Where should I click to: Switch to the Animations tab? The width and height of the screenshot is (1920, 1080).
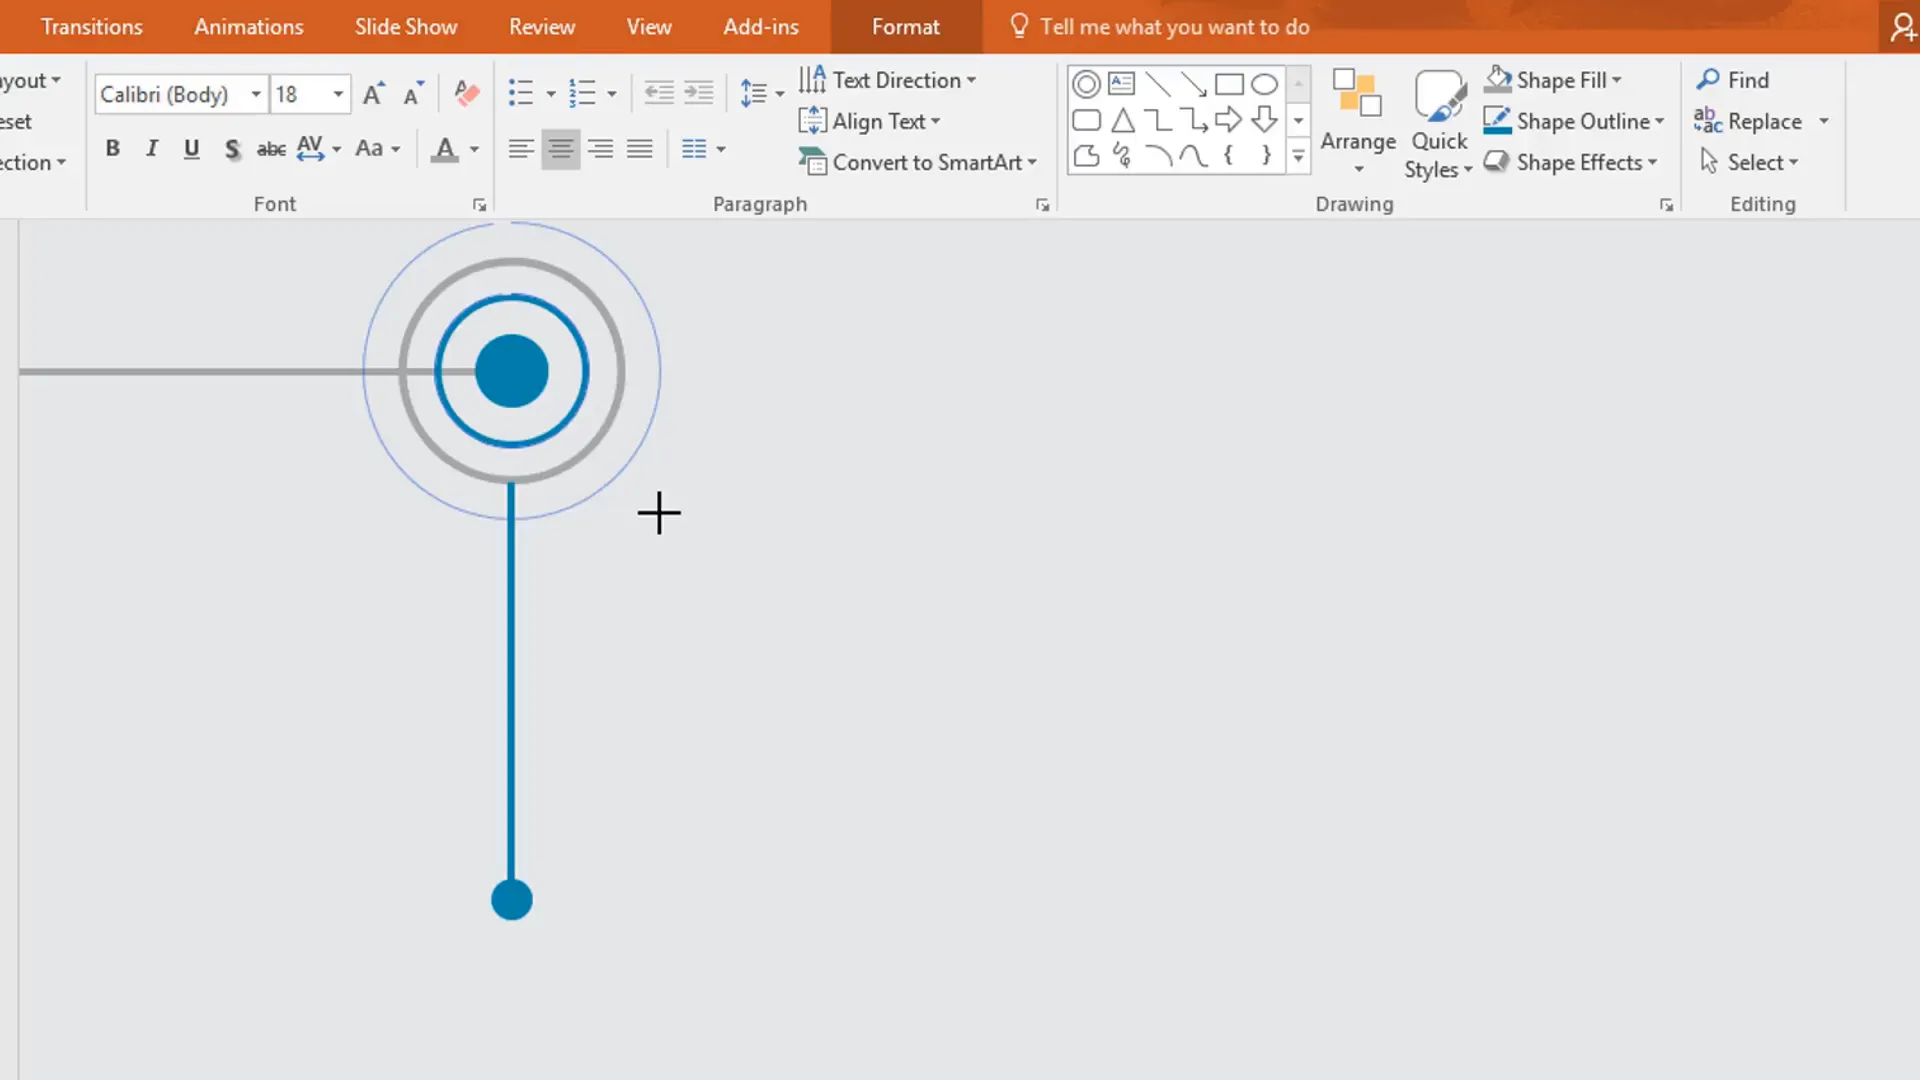coord(249,27)
